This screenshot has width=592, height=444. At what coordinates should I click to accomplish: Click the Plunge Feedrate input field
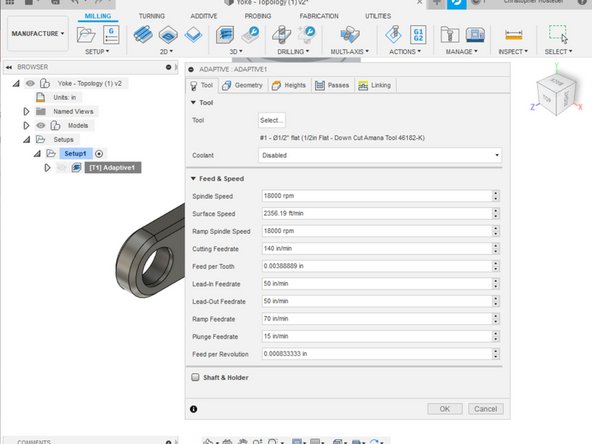coord(377,336)
